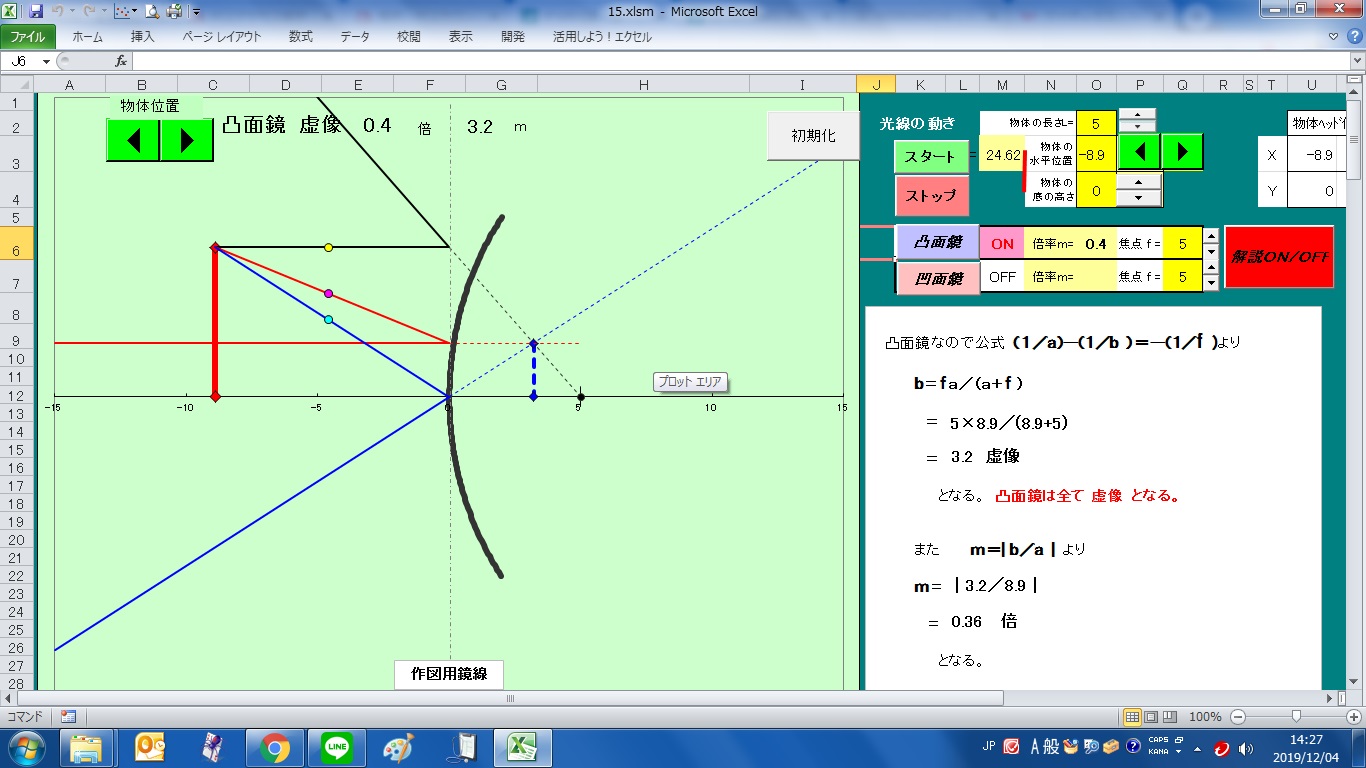Open the 表示 ribbon tab
Screen dimensions: 1366x768
click(460, 36)
